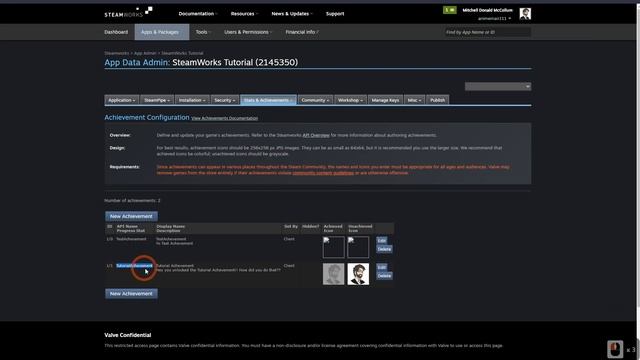
Task: Go to Support page
Action: [335, 13]
